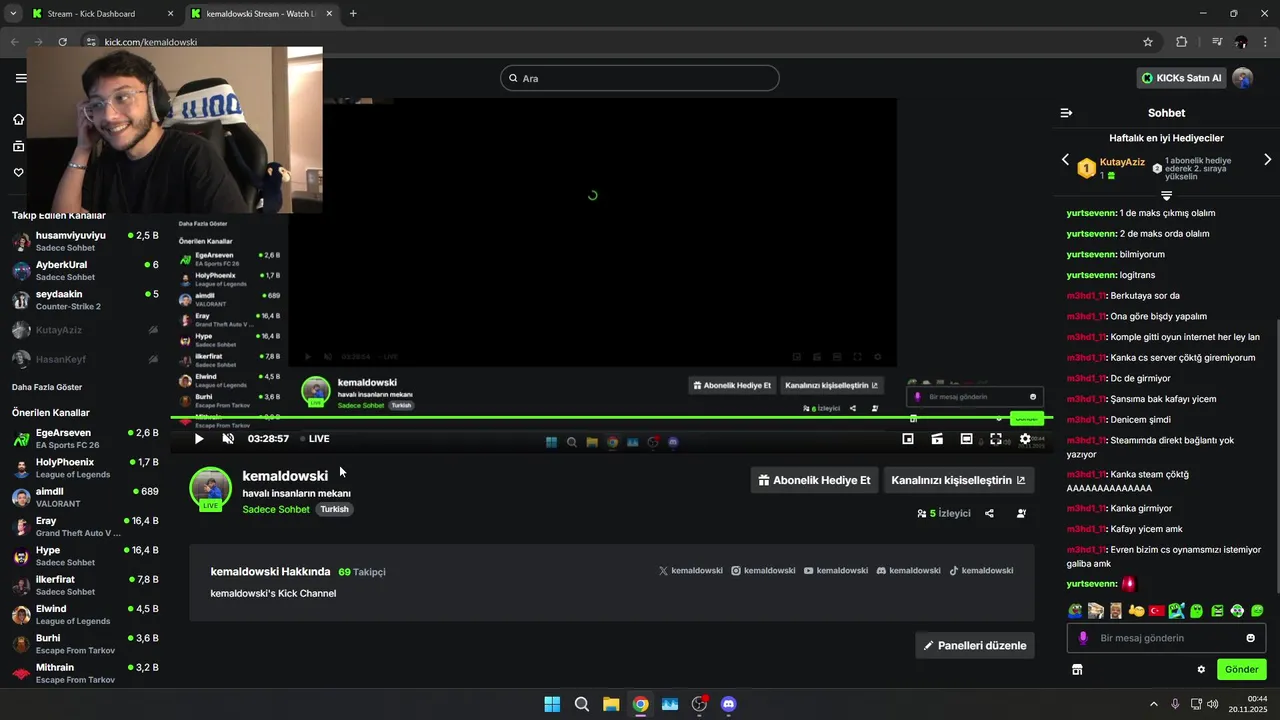1280x720 pixels.
Task: Toggle the taskbar microphone indicator
Action: [x=1175, y=704]
